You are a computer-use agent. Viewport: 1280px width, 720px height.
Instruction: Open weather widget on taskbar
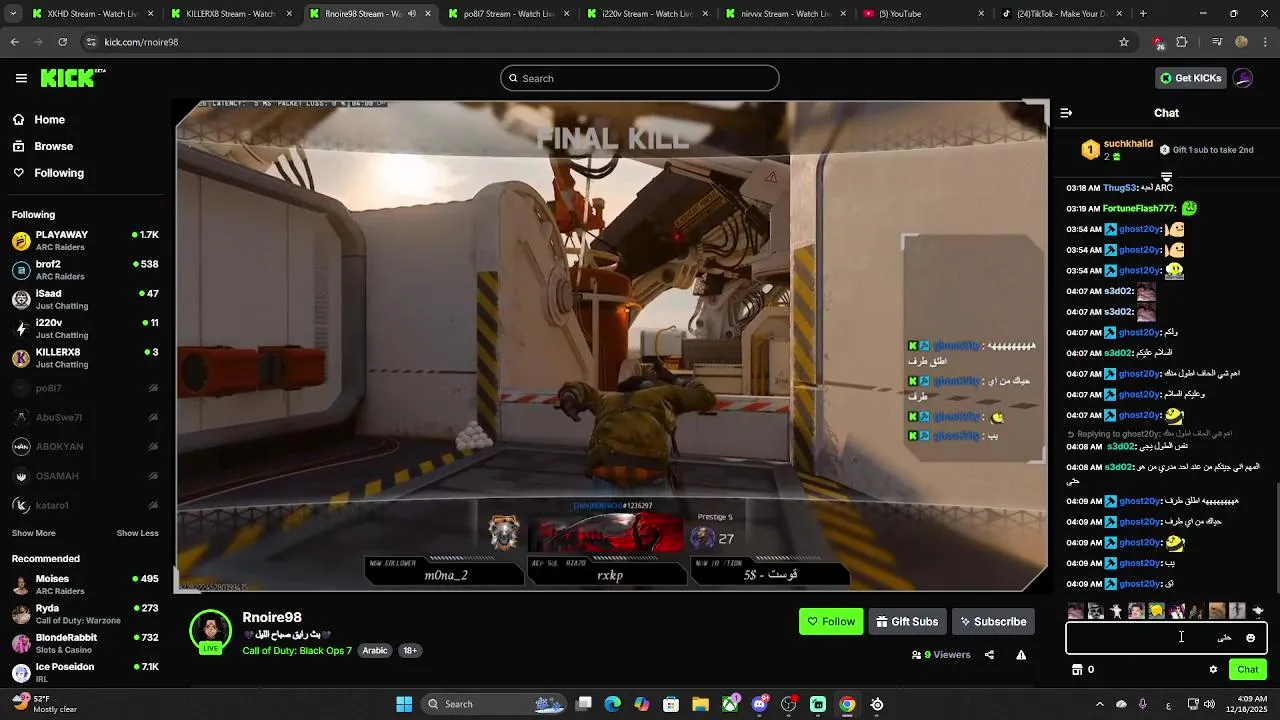pos(44,704)
